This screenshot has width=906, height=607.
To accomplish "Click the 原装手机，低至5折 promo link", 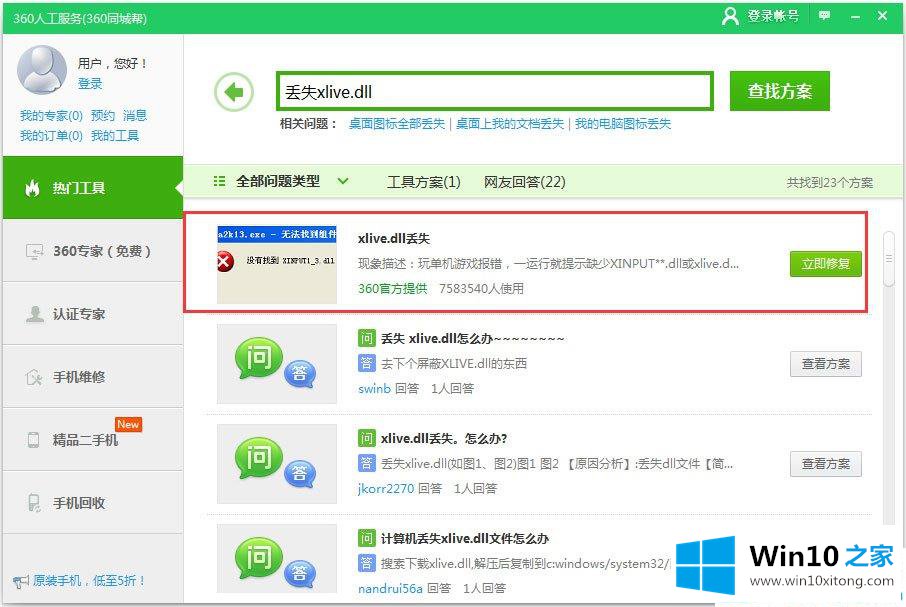I will point(89,580).
